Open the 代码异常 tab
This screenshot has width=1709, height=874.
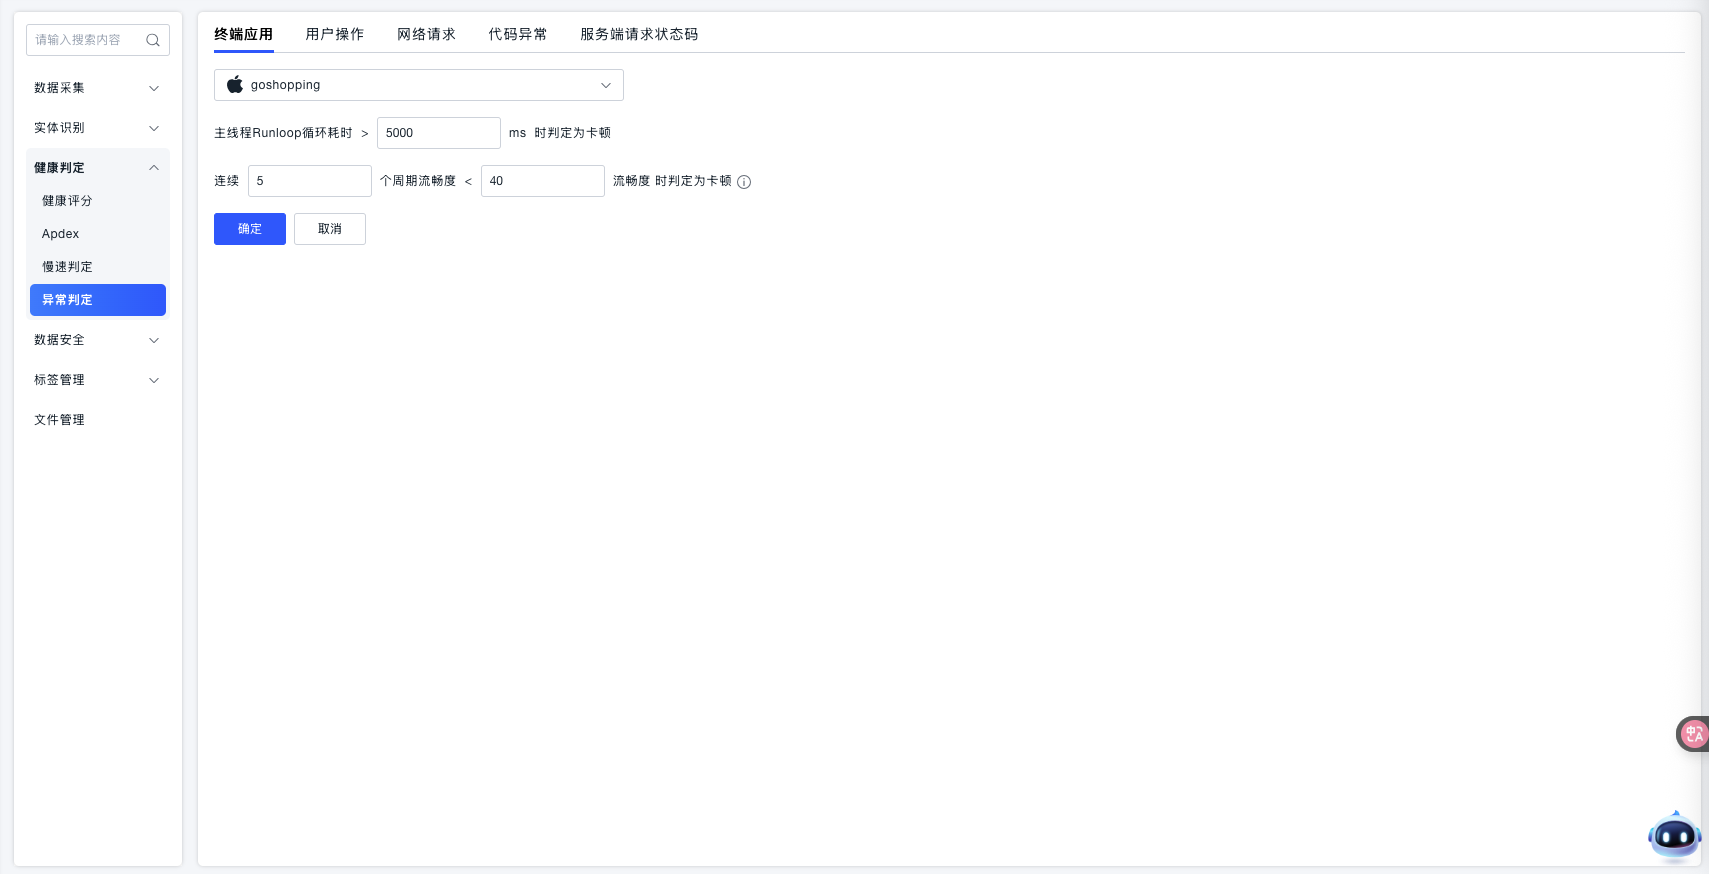[517, 34]
